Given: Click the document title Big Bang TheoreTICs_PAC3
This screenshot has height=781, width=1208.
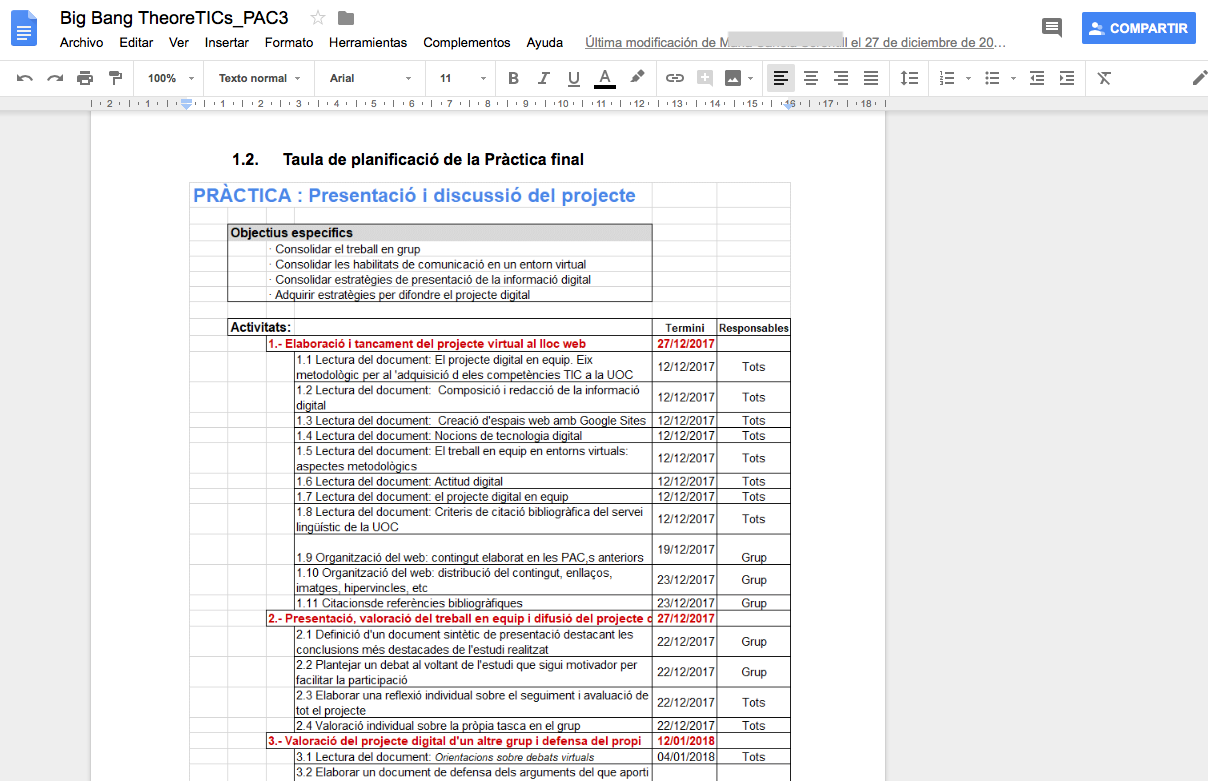Looking at the screenshot, I should (174, 17).
